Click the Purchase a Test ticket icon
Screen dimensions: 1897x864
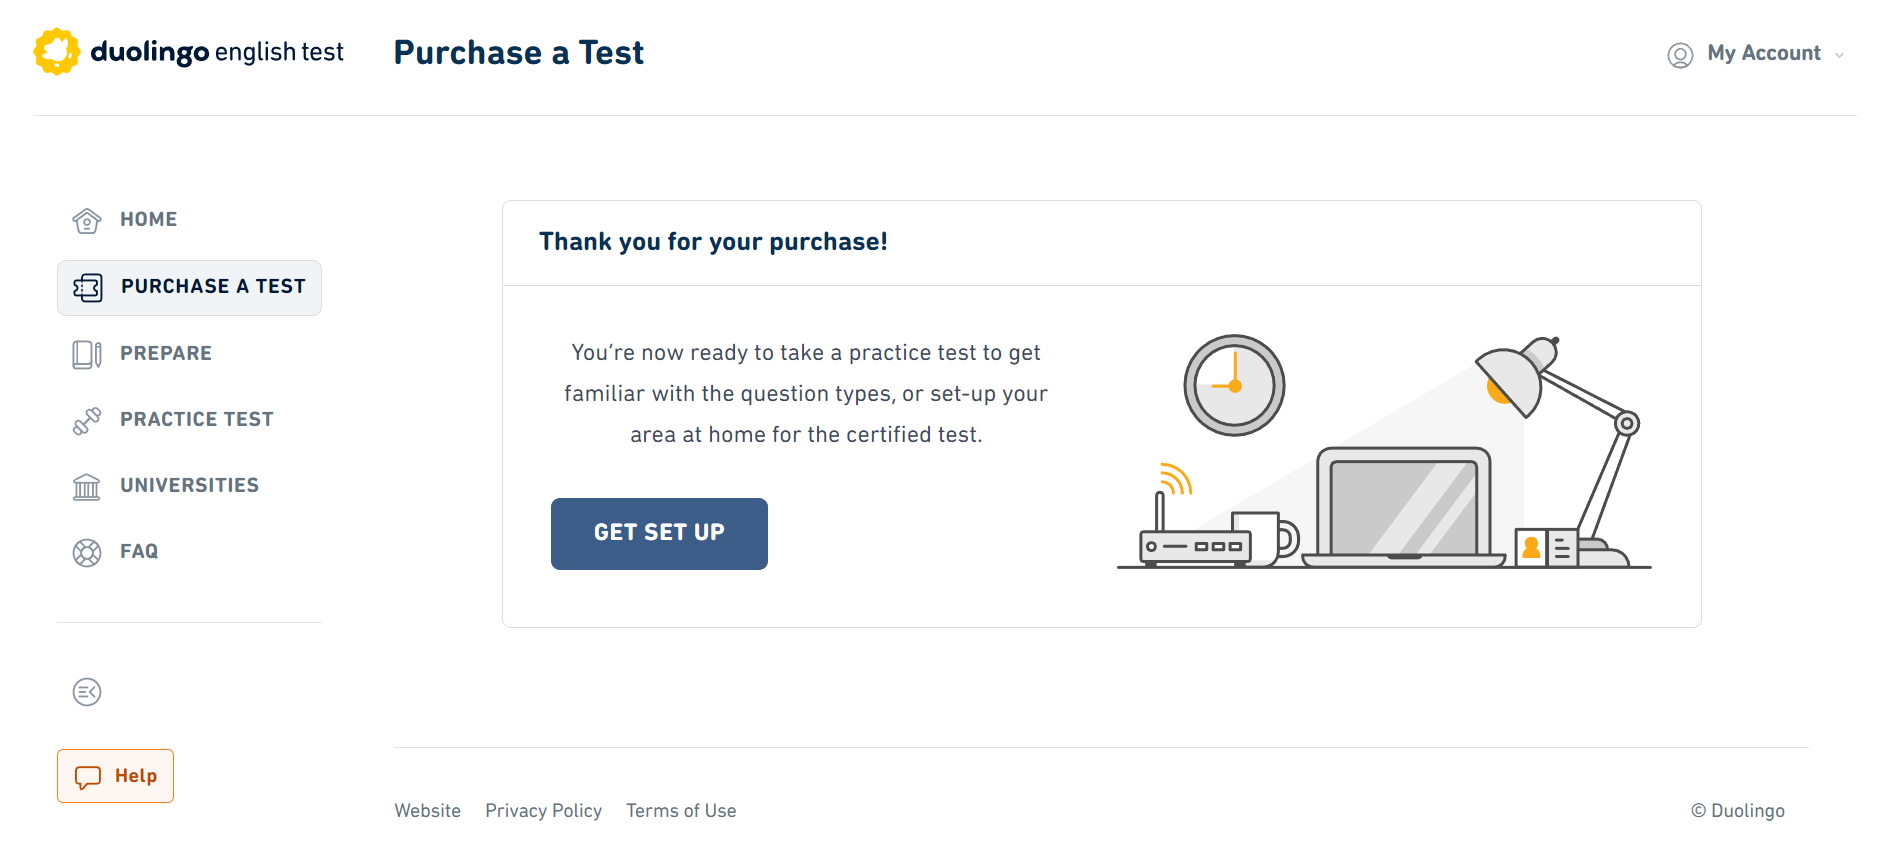tap(88, 288)
